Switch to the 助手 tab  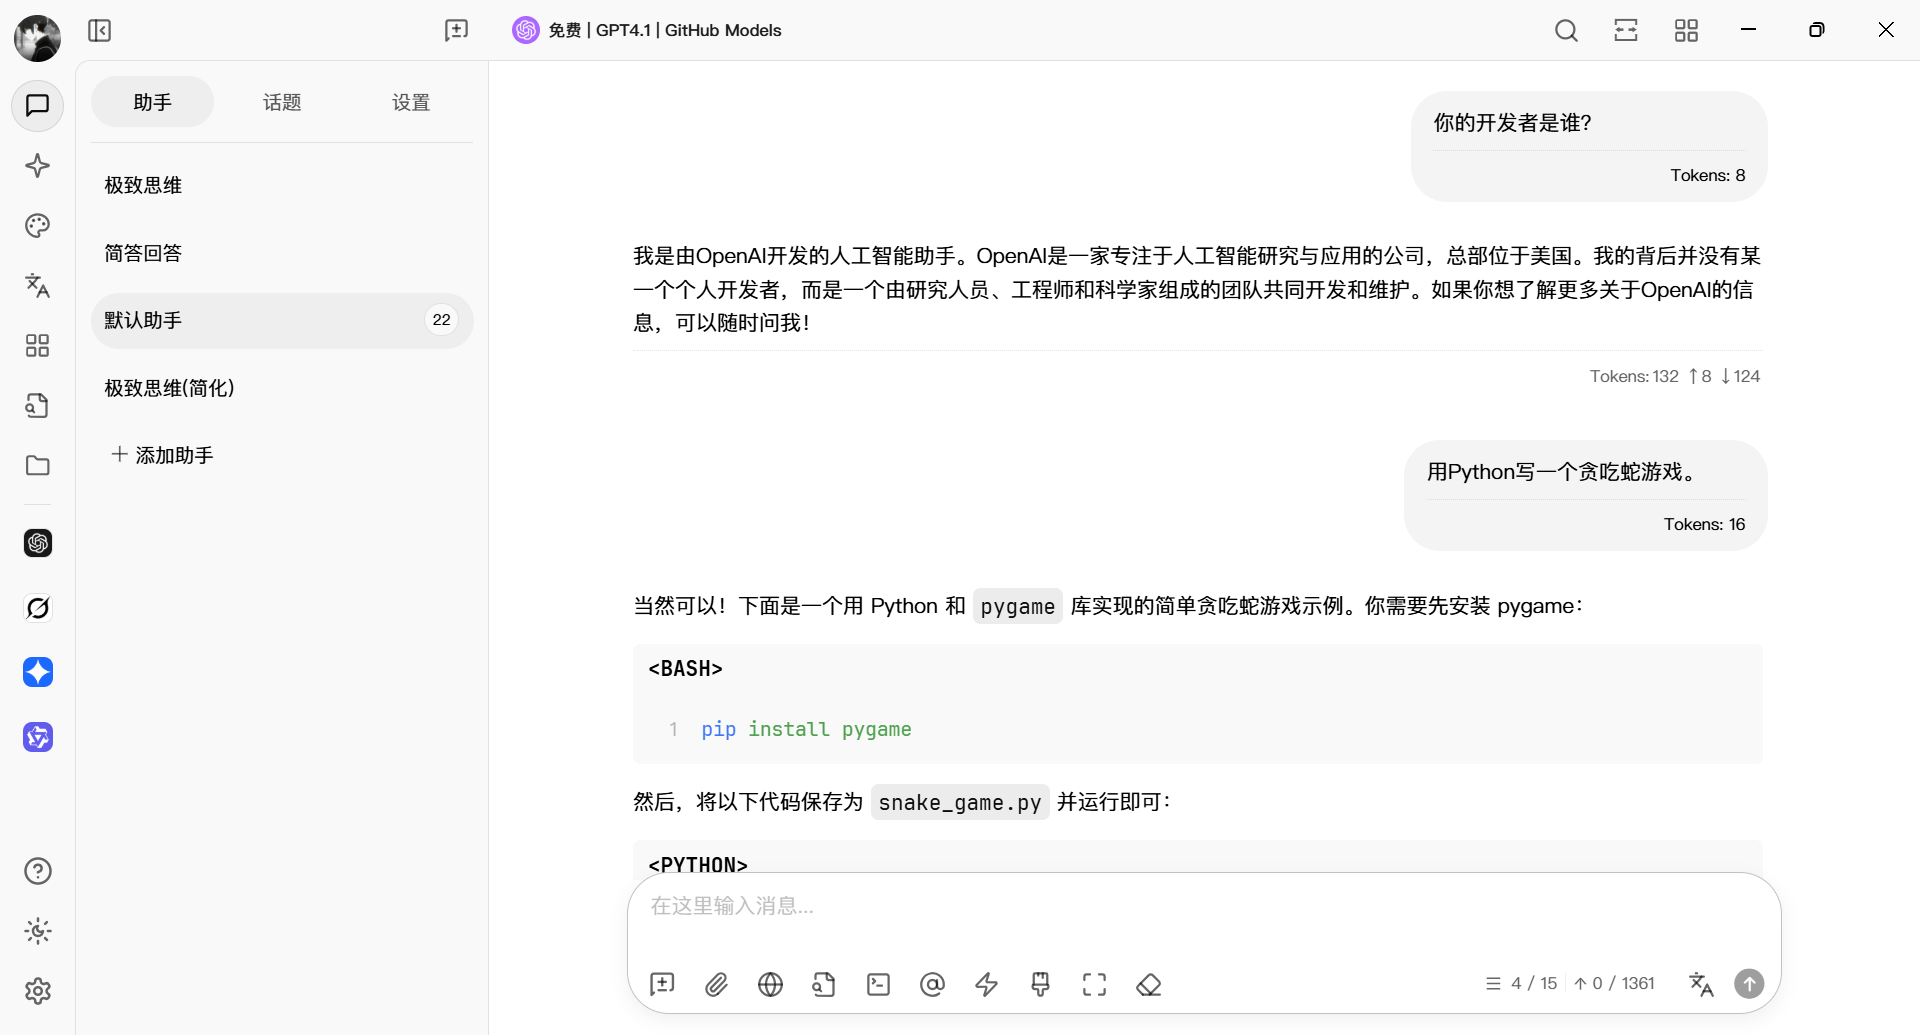152,102
